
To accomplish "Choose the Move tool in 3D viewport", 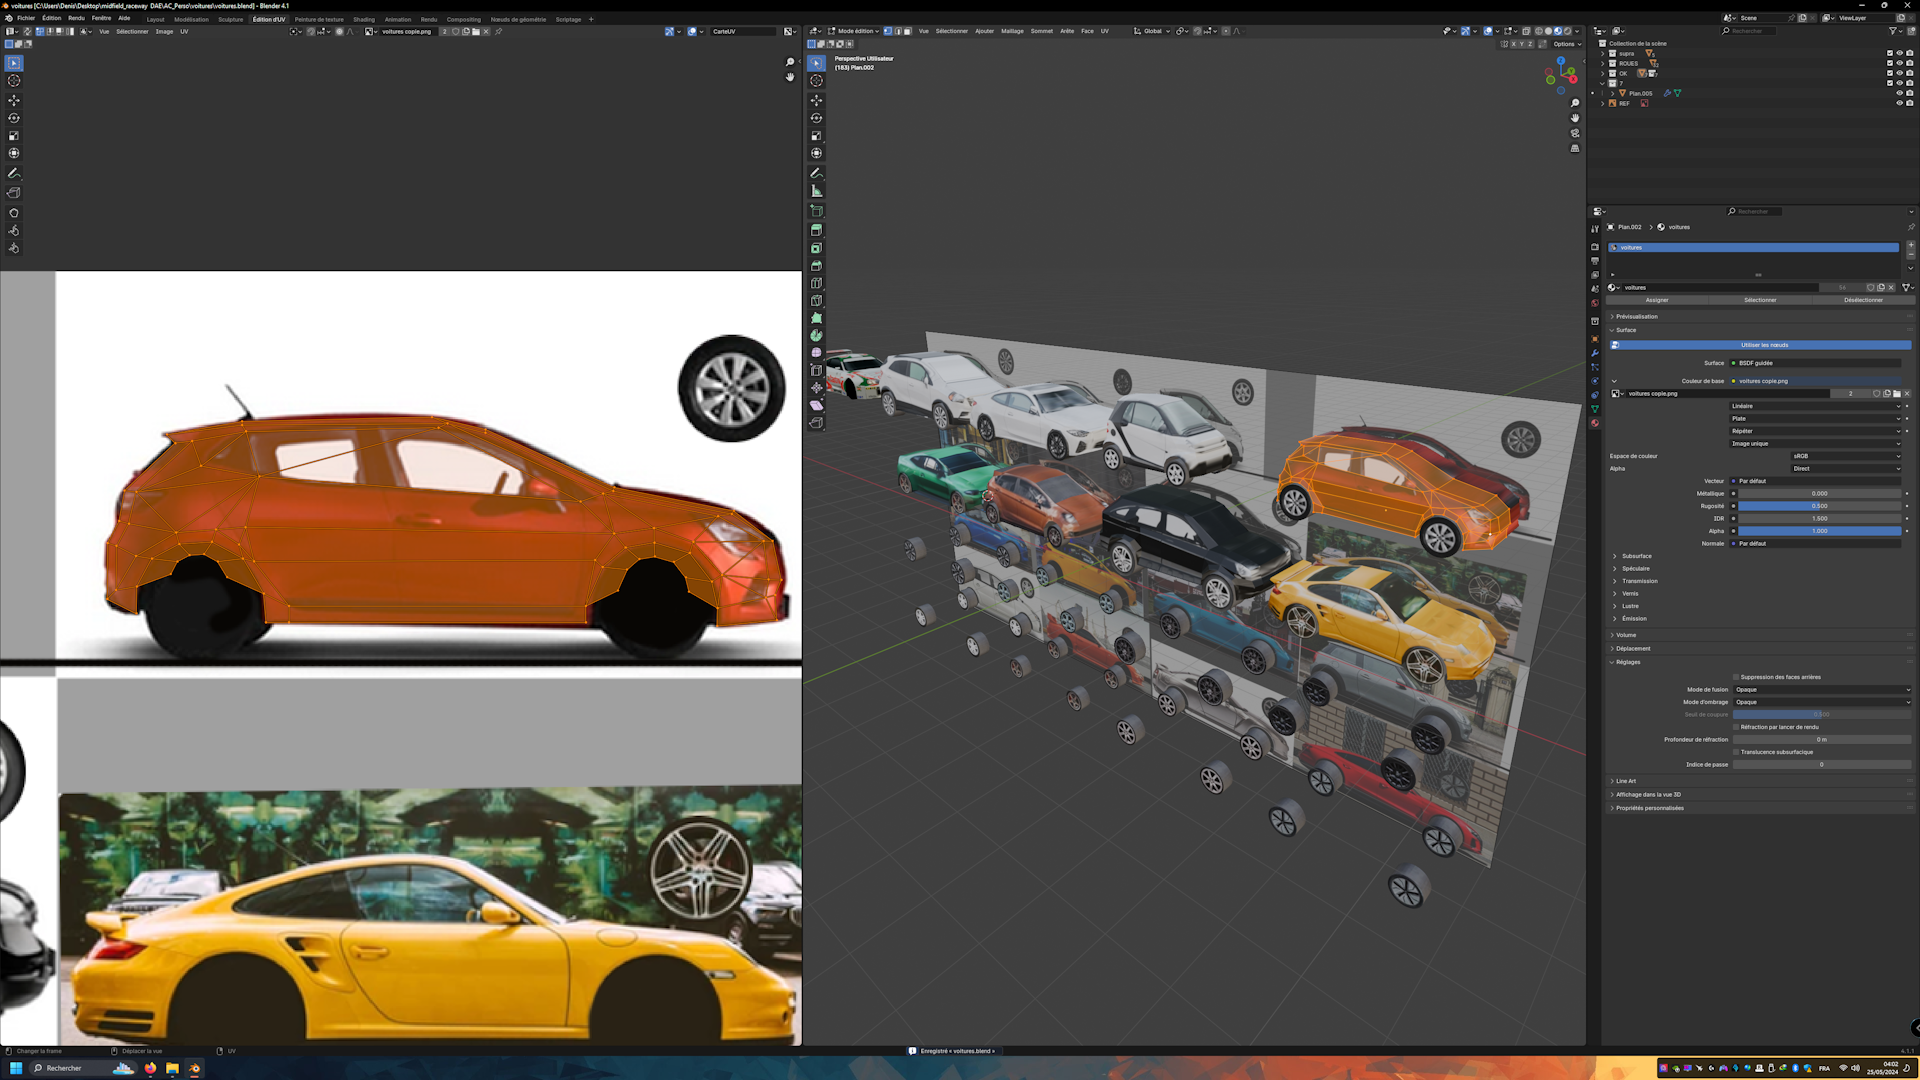I will (x=816, y=100).
